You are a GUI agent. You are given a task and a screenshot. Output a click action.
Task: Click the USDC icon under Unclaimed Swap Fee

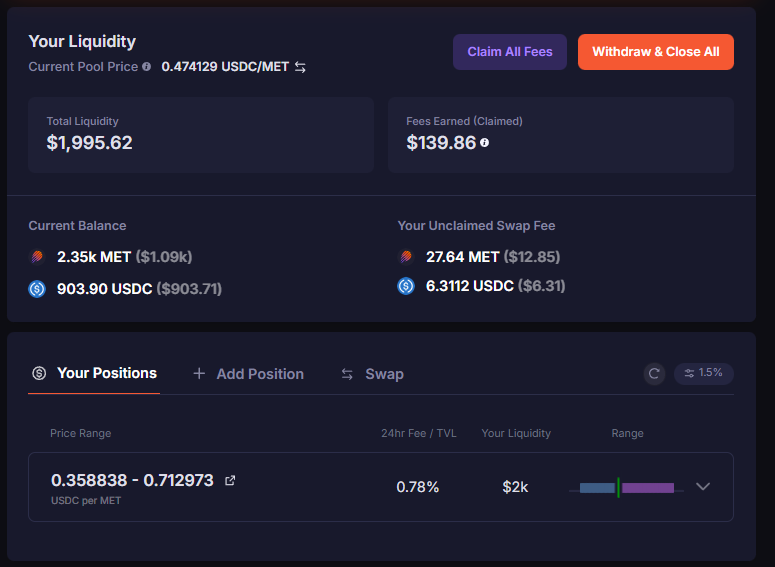click(406, 286)
